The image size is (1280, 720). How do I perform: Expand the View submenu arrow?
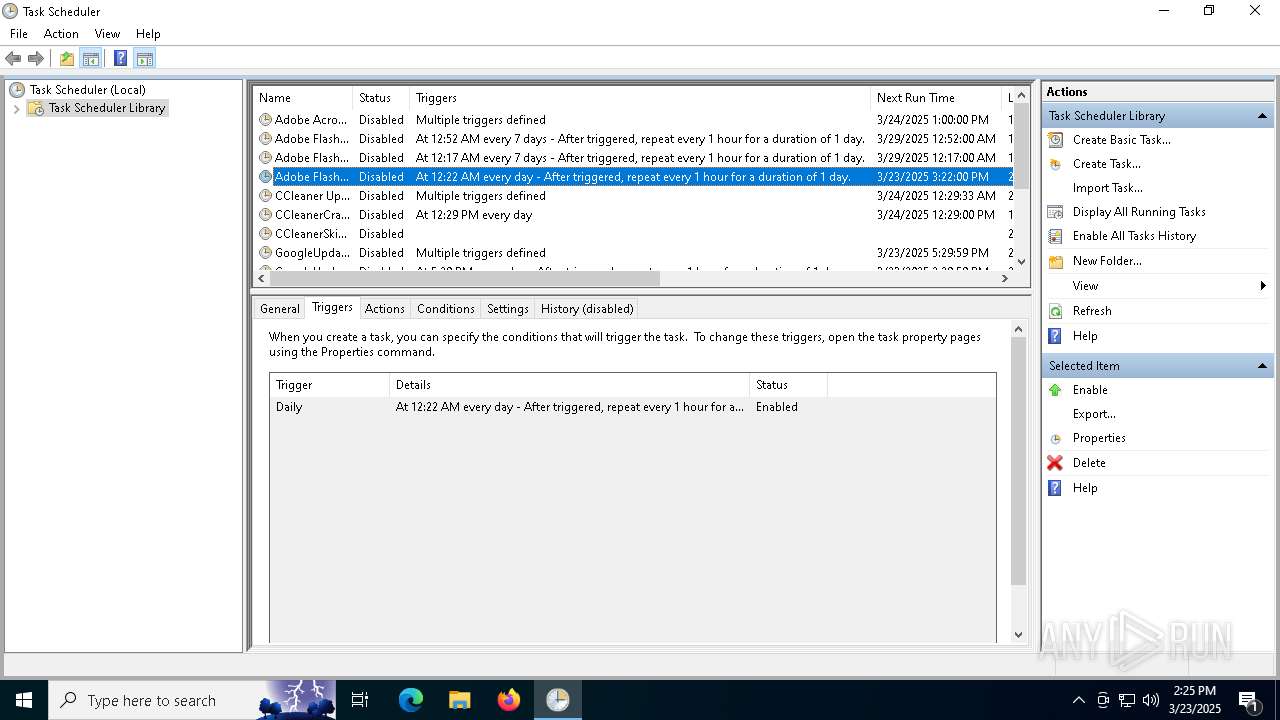(1264, 286)
